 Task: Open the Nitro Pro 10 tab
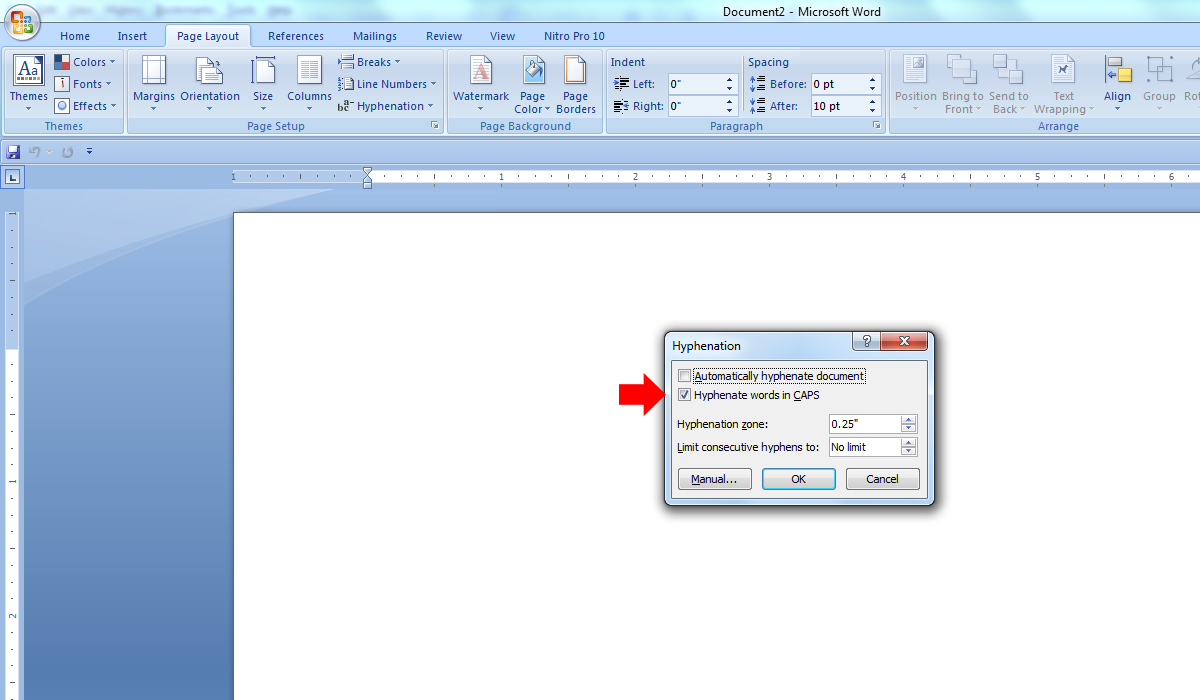pyautogui.click(x=574, y=36)
